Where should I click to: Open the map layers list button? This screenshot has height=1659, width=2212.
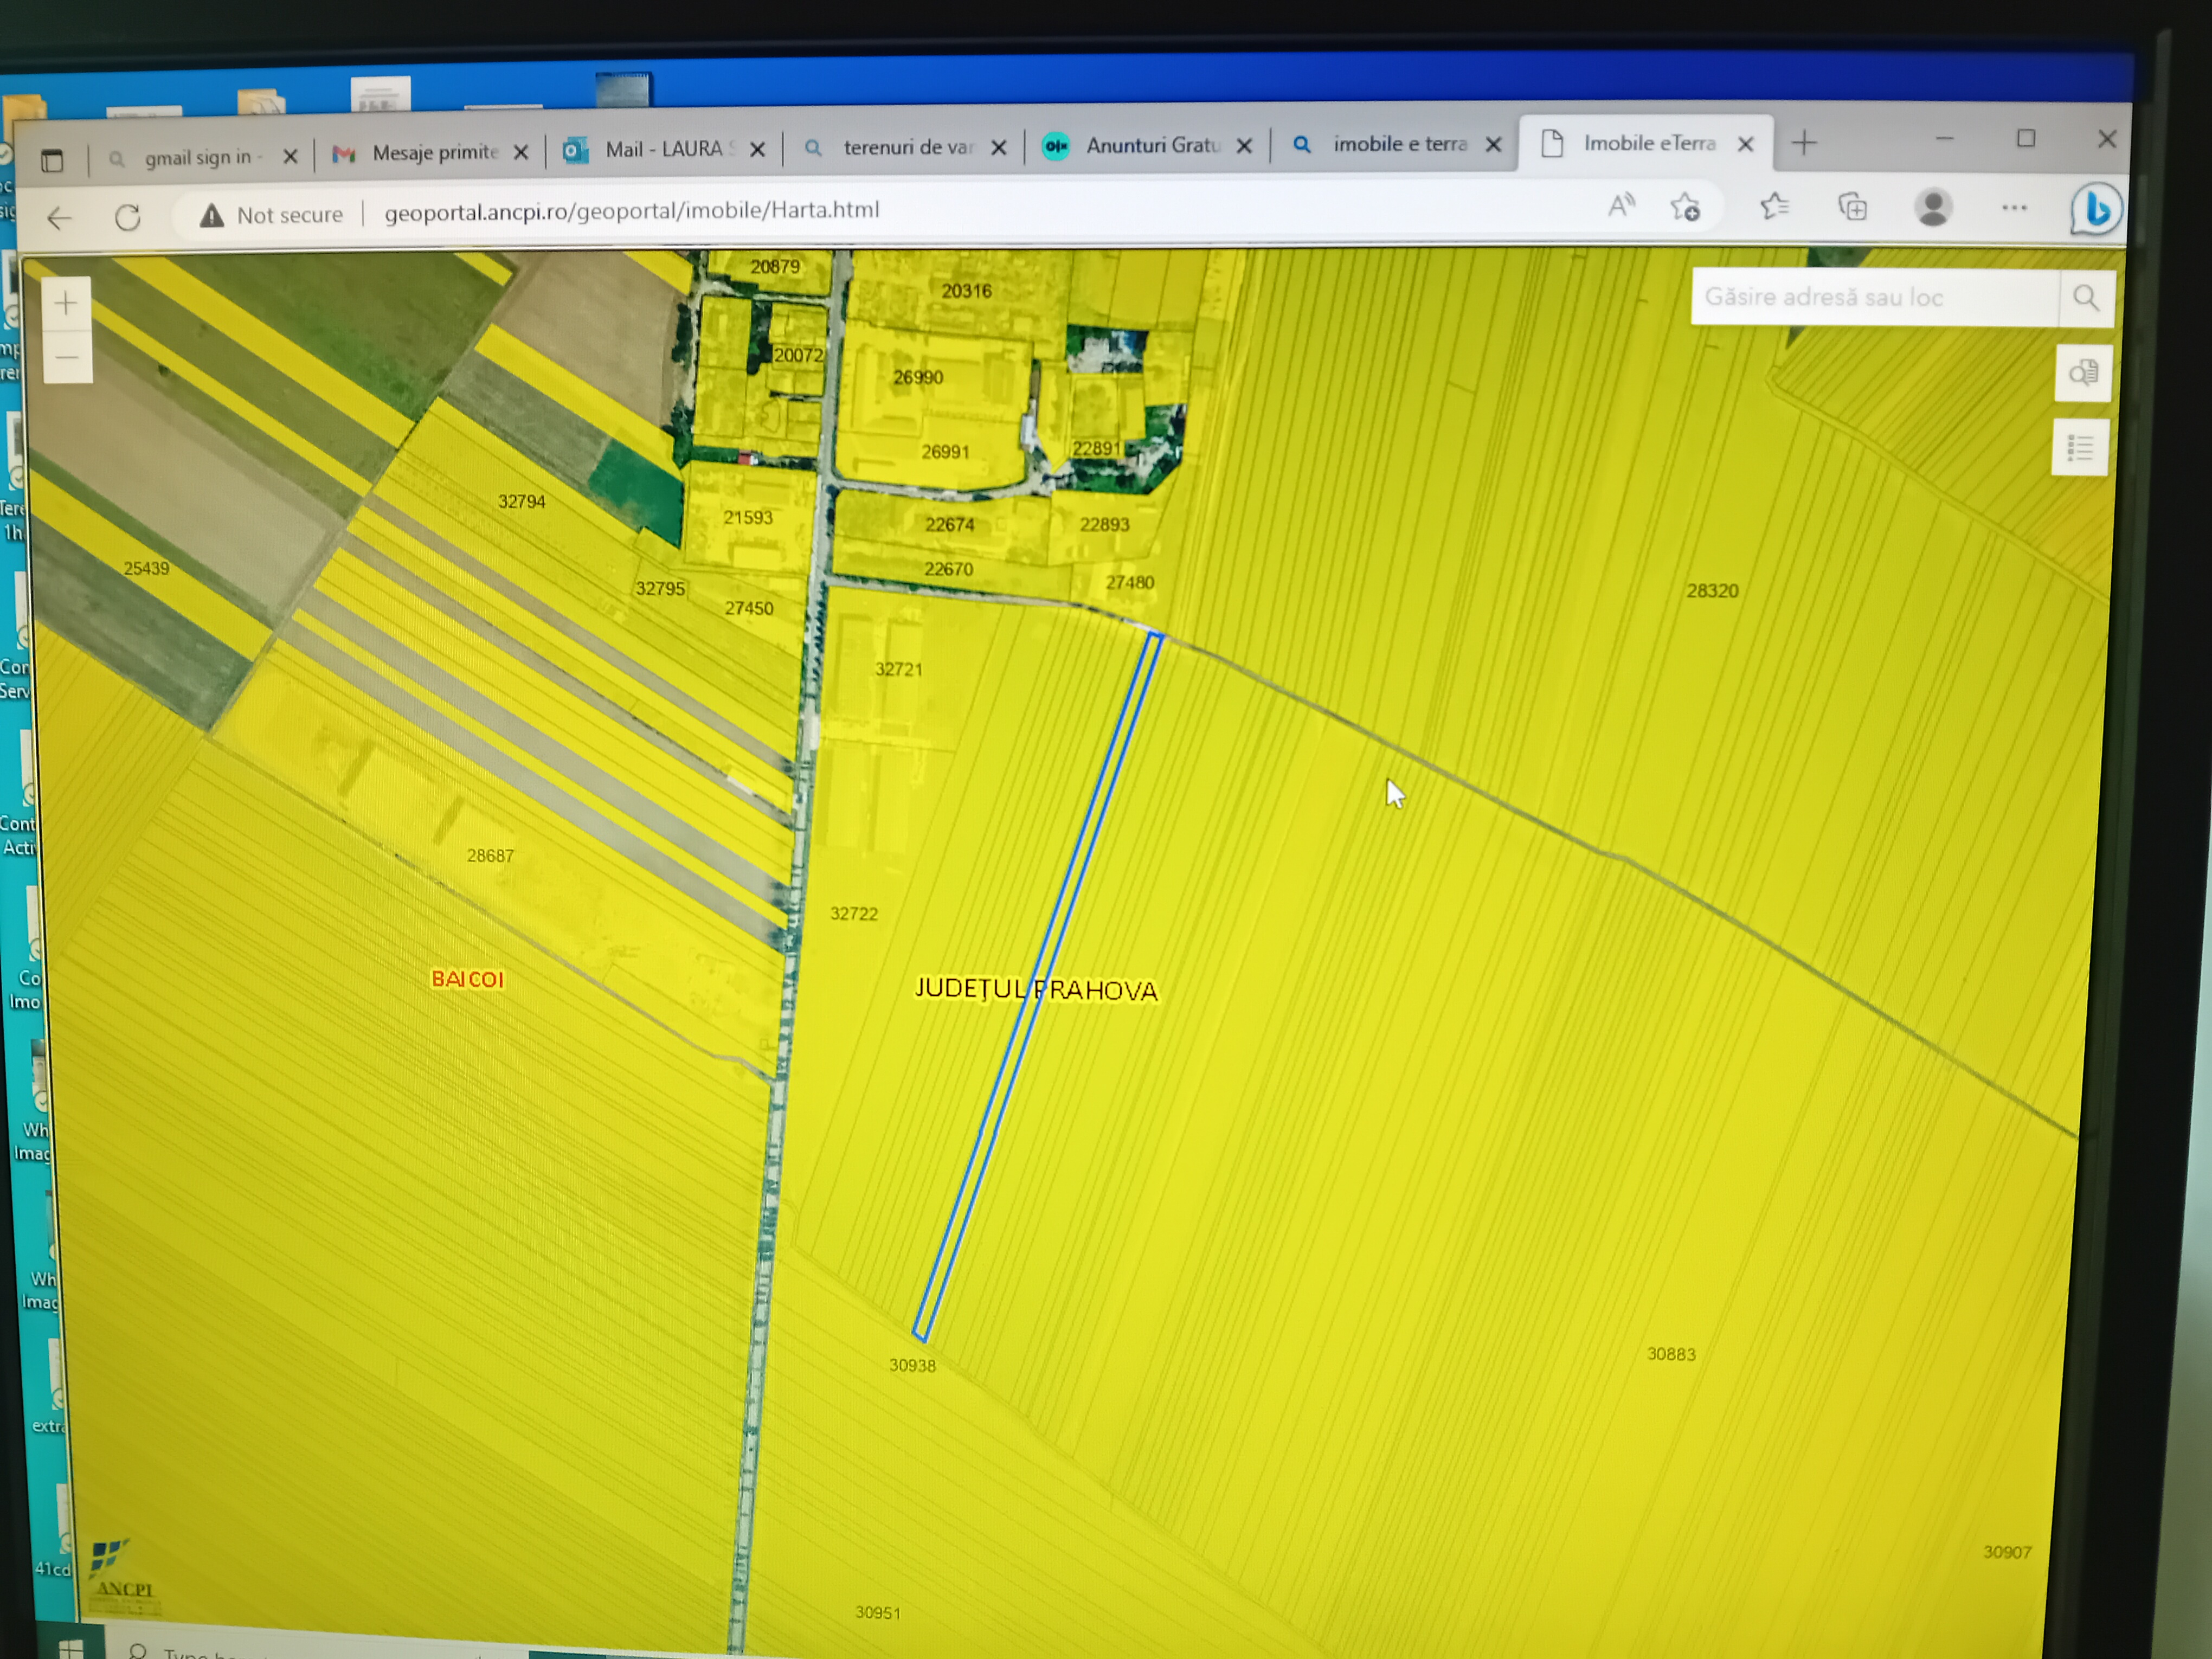tap(2080, 448)
